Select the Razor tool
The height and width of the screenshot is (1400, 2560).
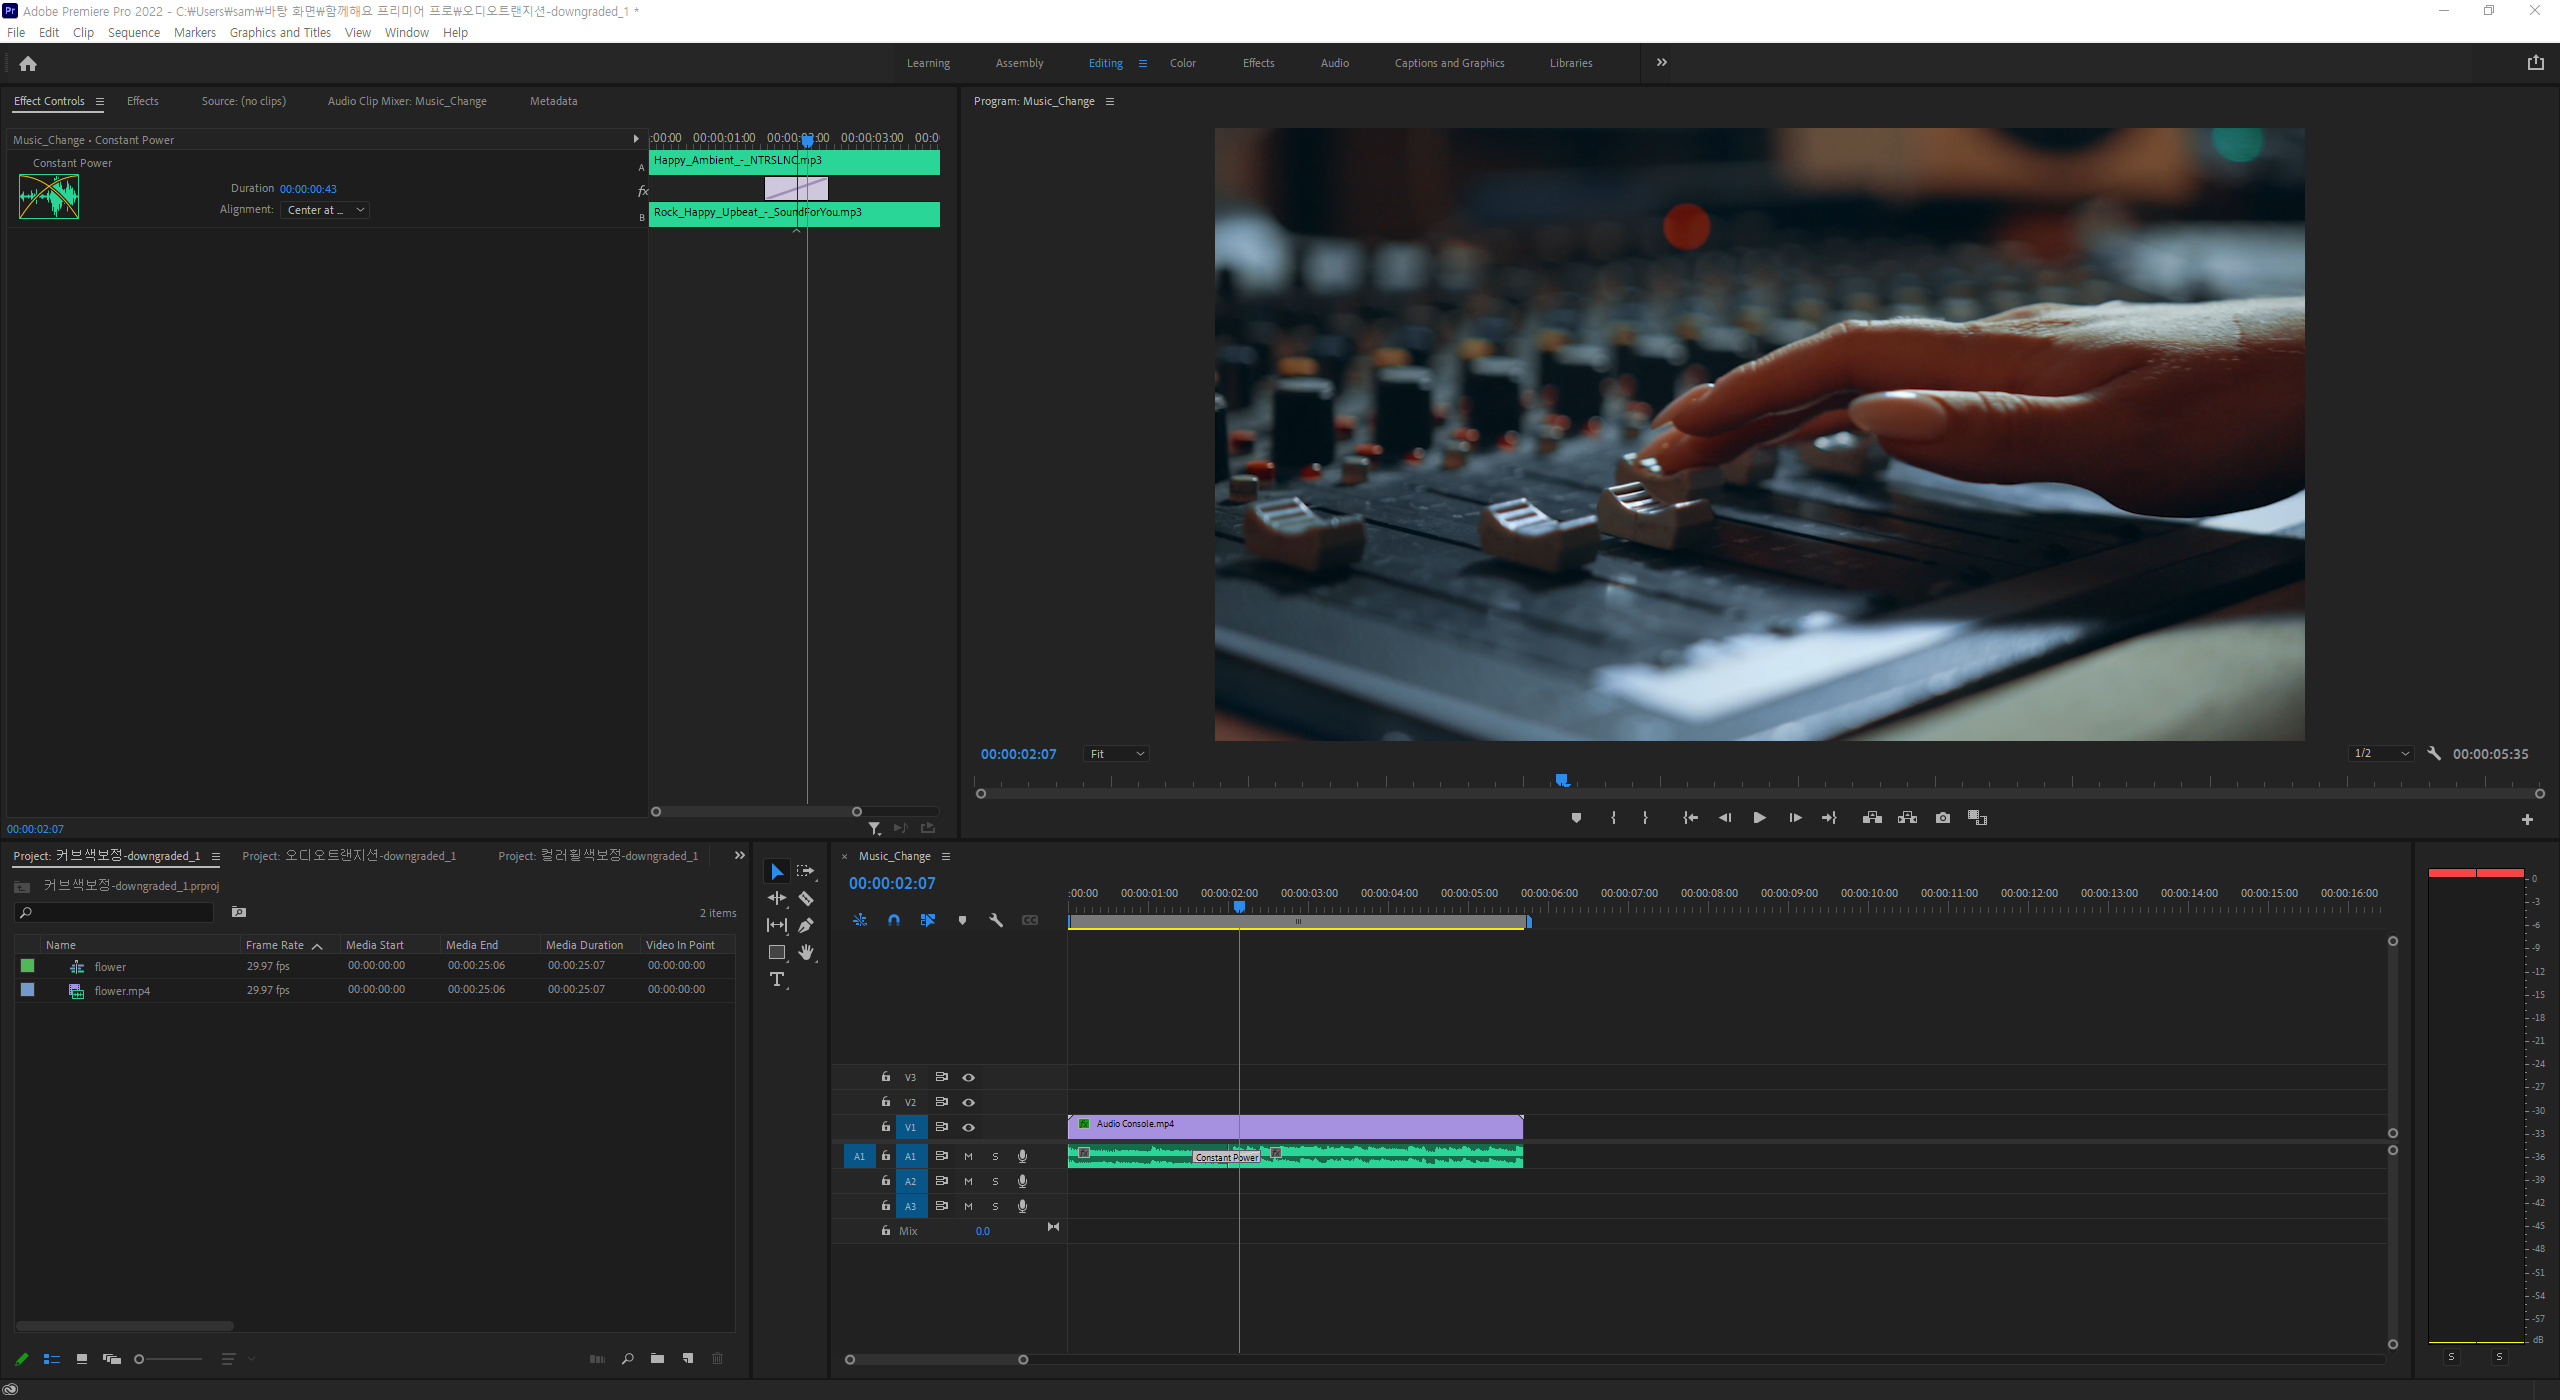(x=806, y=898)
